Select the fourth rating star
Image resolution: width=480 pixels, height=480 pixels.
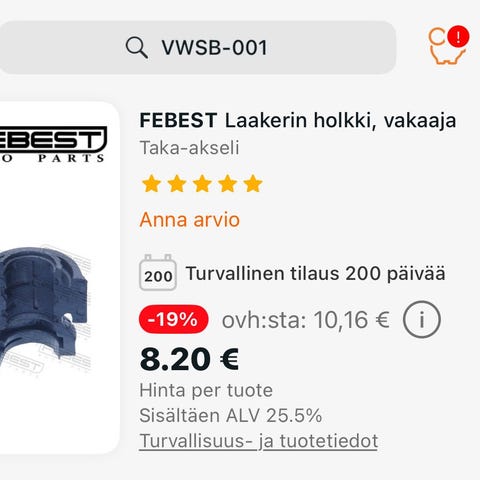click(228, 184)
